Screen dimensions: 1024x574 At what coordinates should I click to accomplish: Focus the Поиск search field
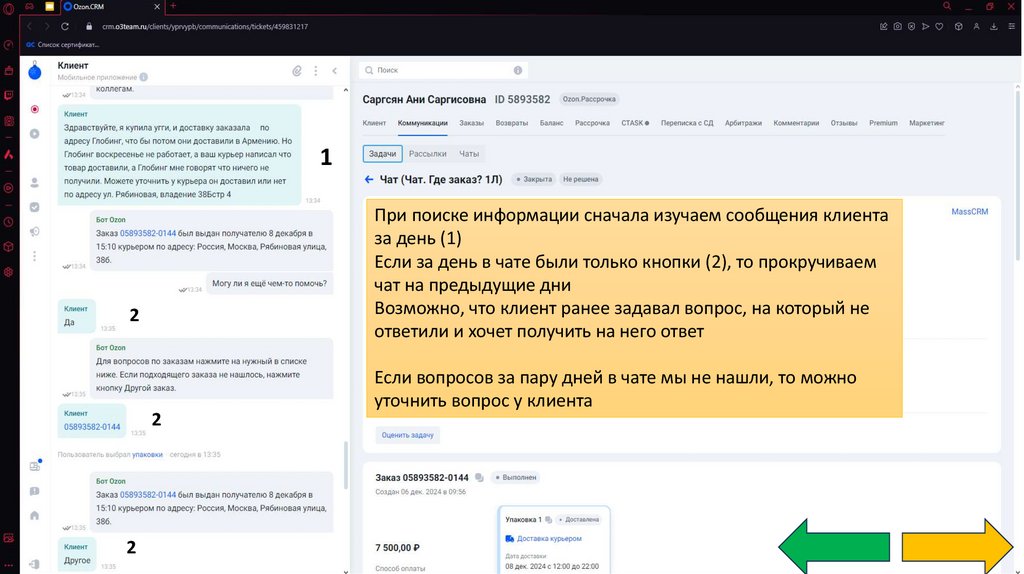pyautogui.click(x=443, y=70)
